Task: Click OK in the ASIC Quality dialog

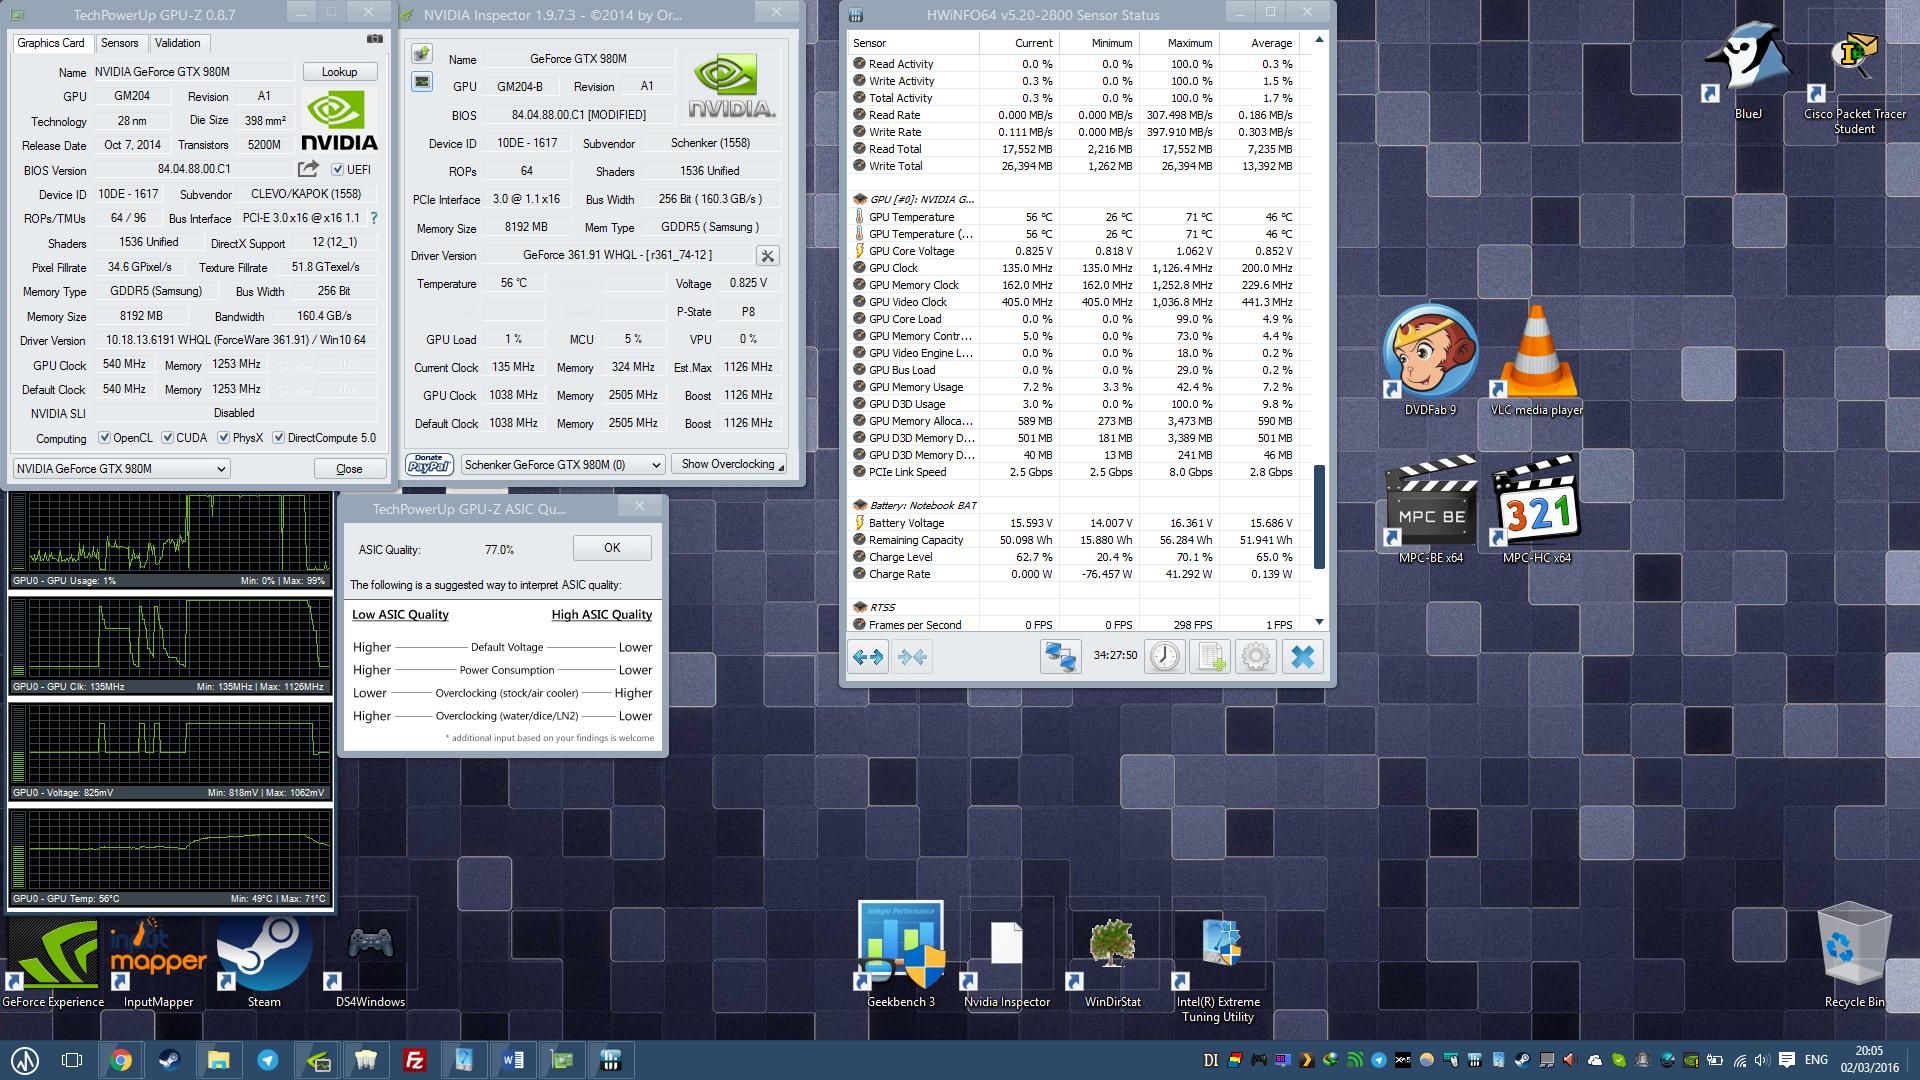Action: point(612,548)
